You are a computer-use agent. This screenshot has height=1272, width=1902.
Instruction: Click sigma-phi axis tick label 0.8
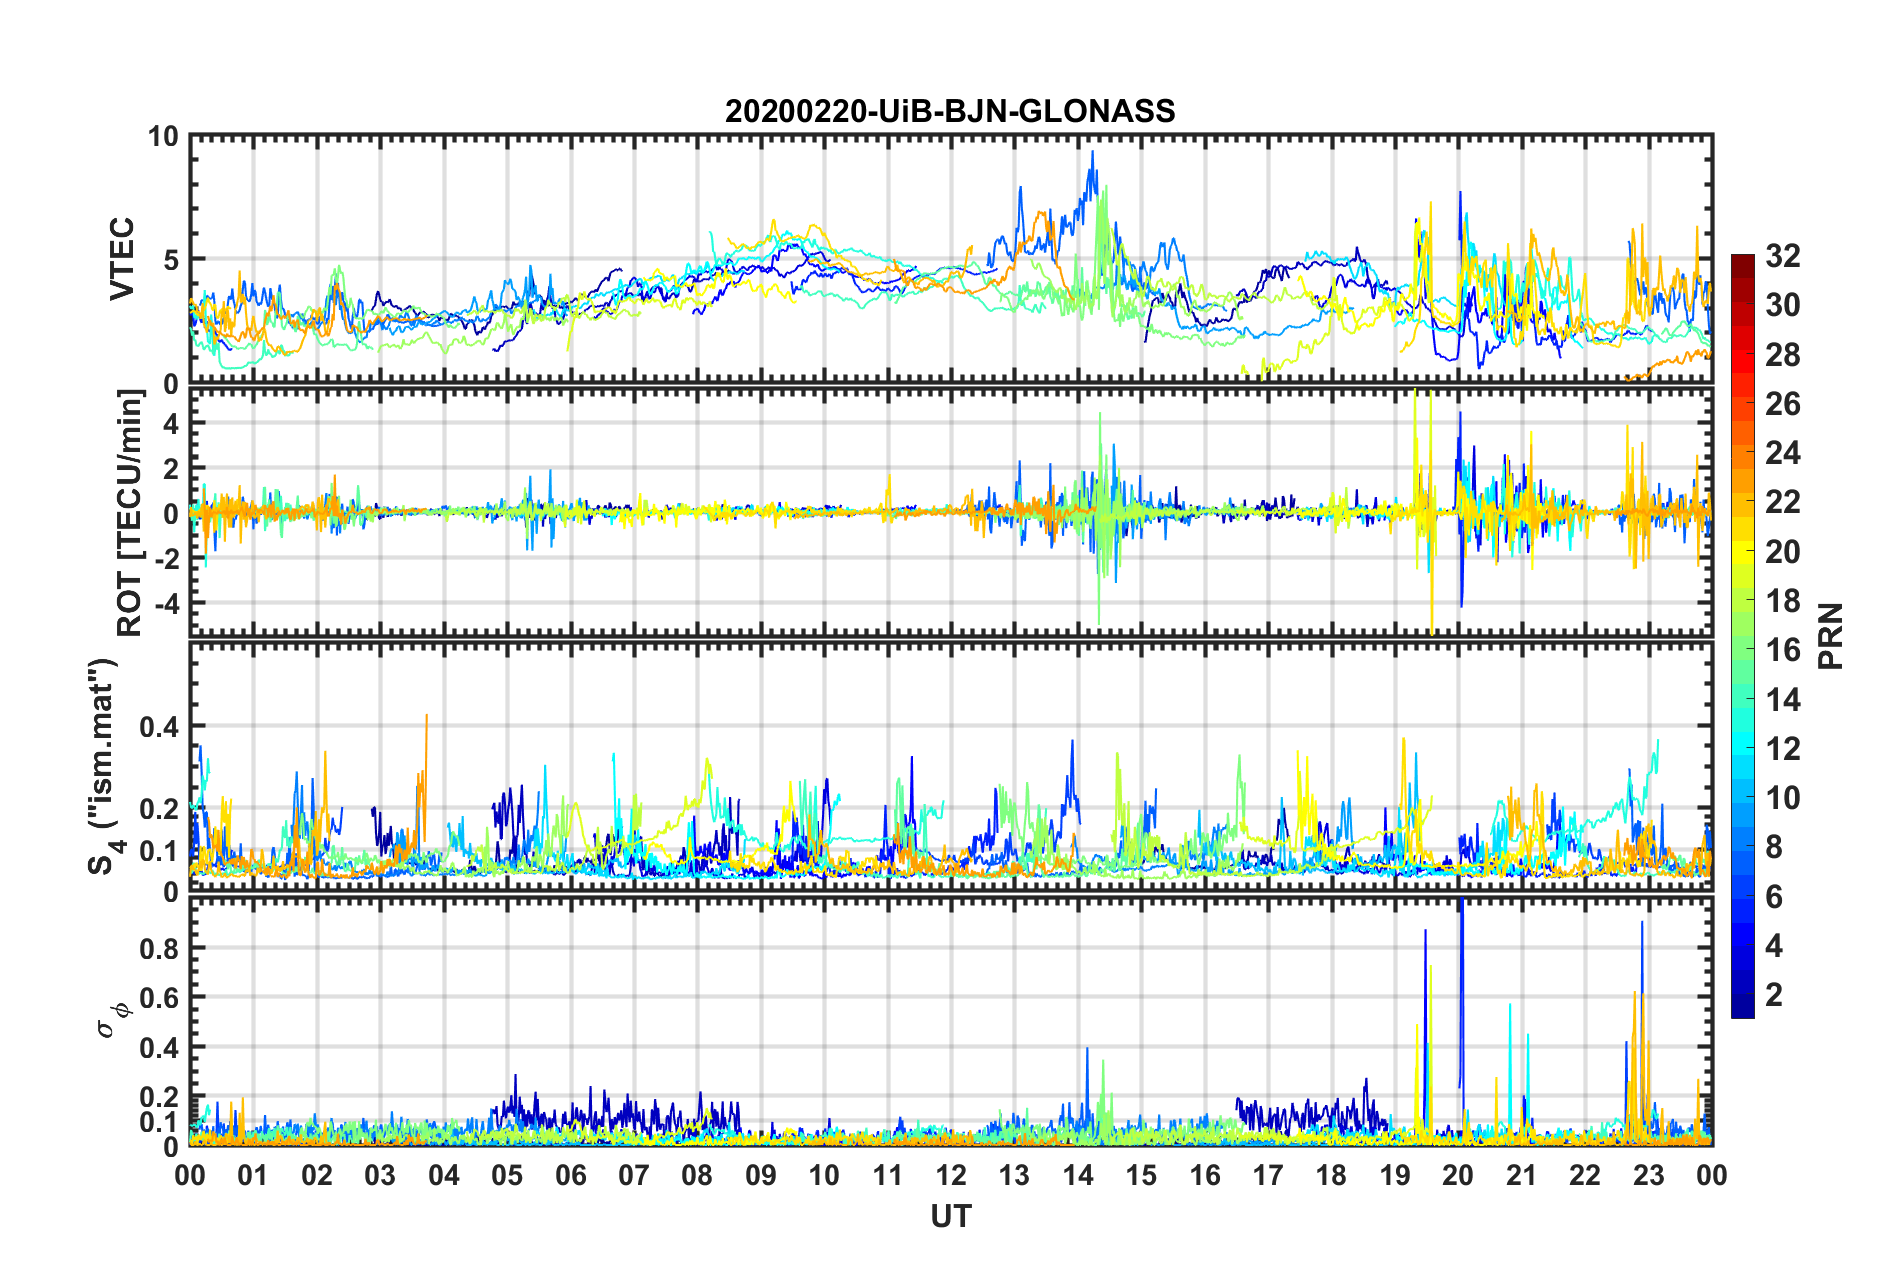click(159, 948)
